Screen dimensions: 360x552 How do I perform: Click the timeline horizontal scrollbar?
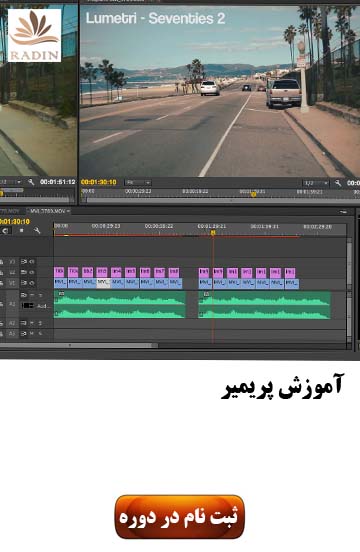click(79, 345)
